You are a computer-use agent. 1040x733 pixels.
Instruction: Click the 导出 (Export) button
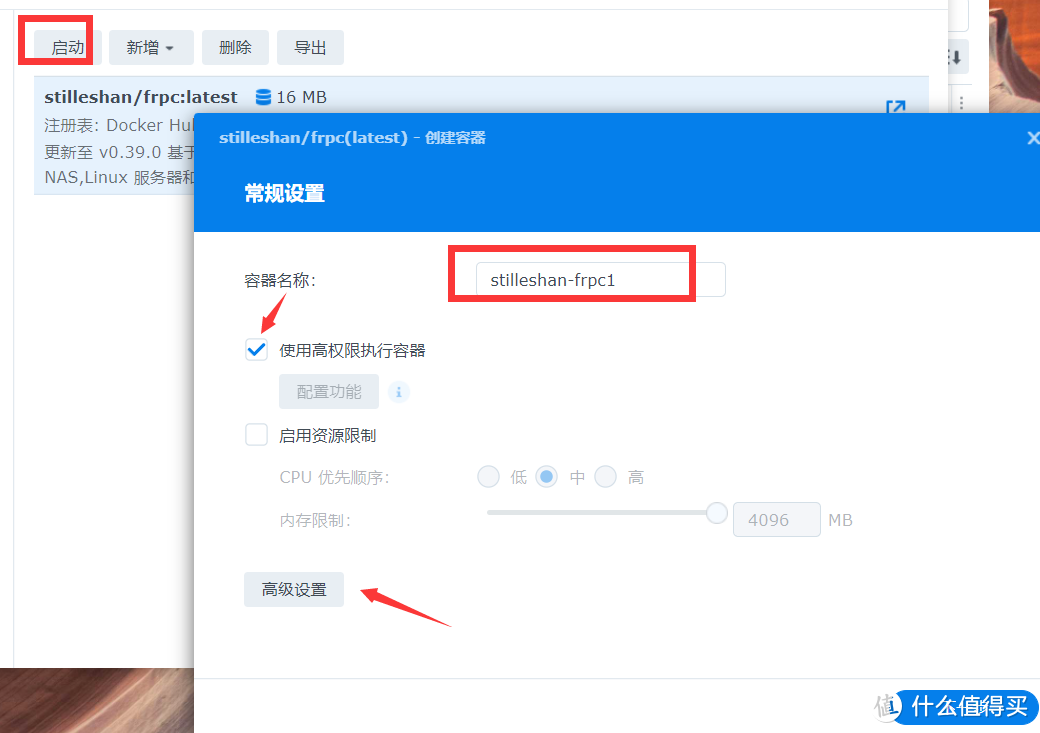point(310,48)
